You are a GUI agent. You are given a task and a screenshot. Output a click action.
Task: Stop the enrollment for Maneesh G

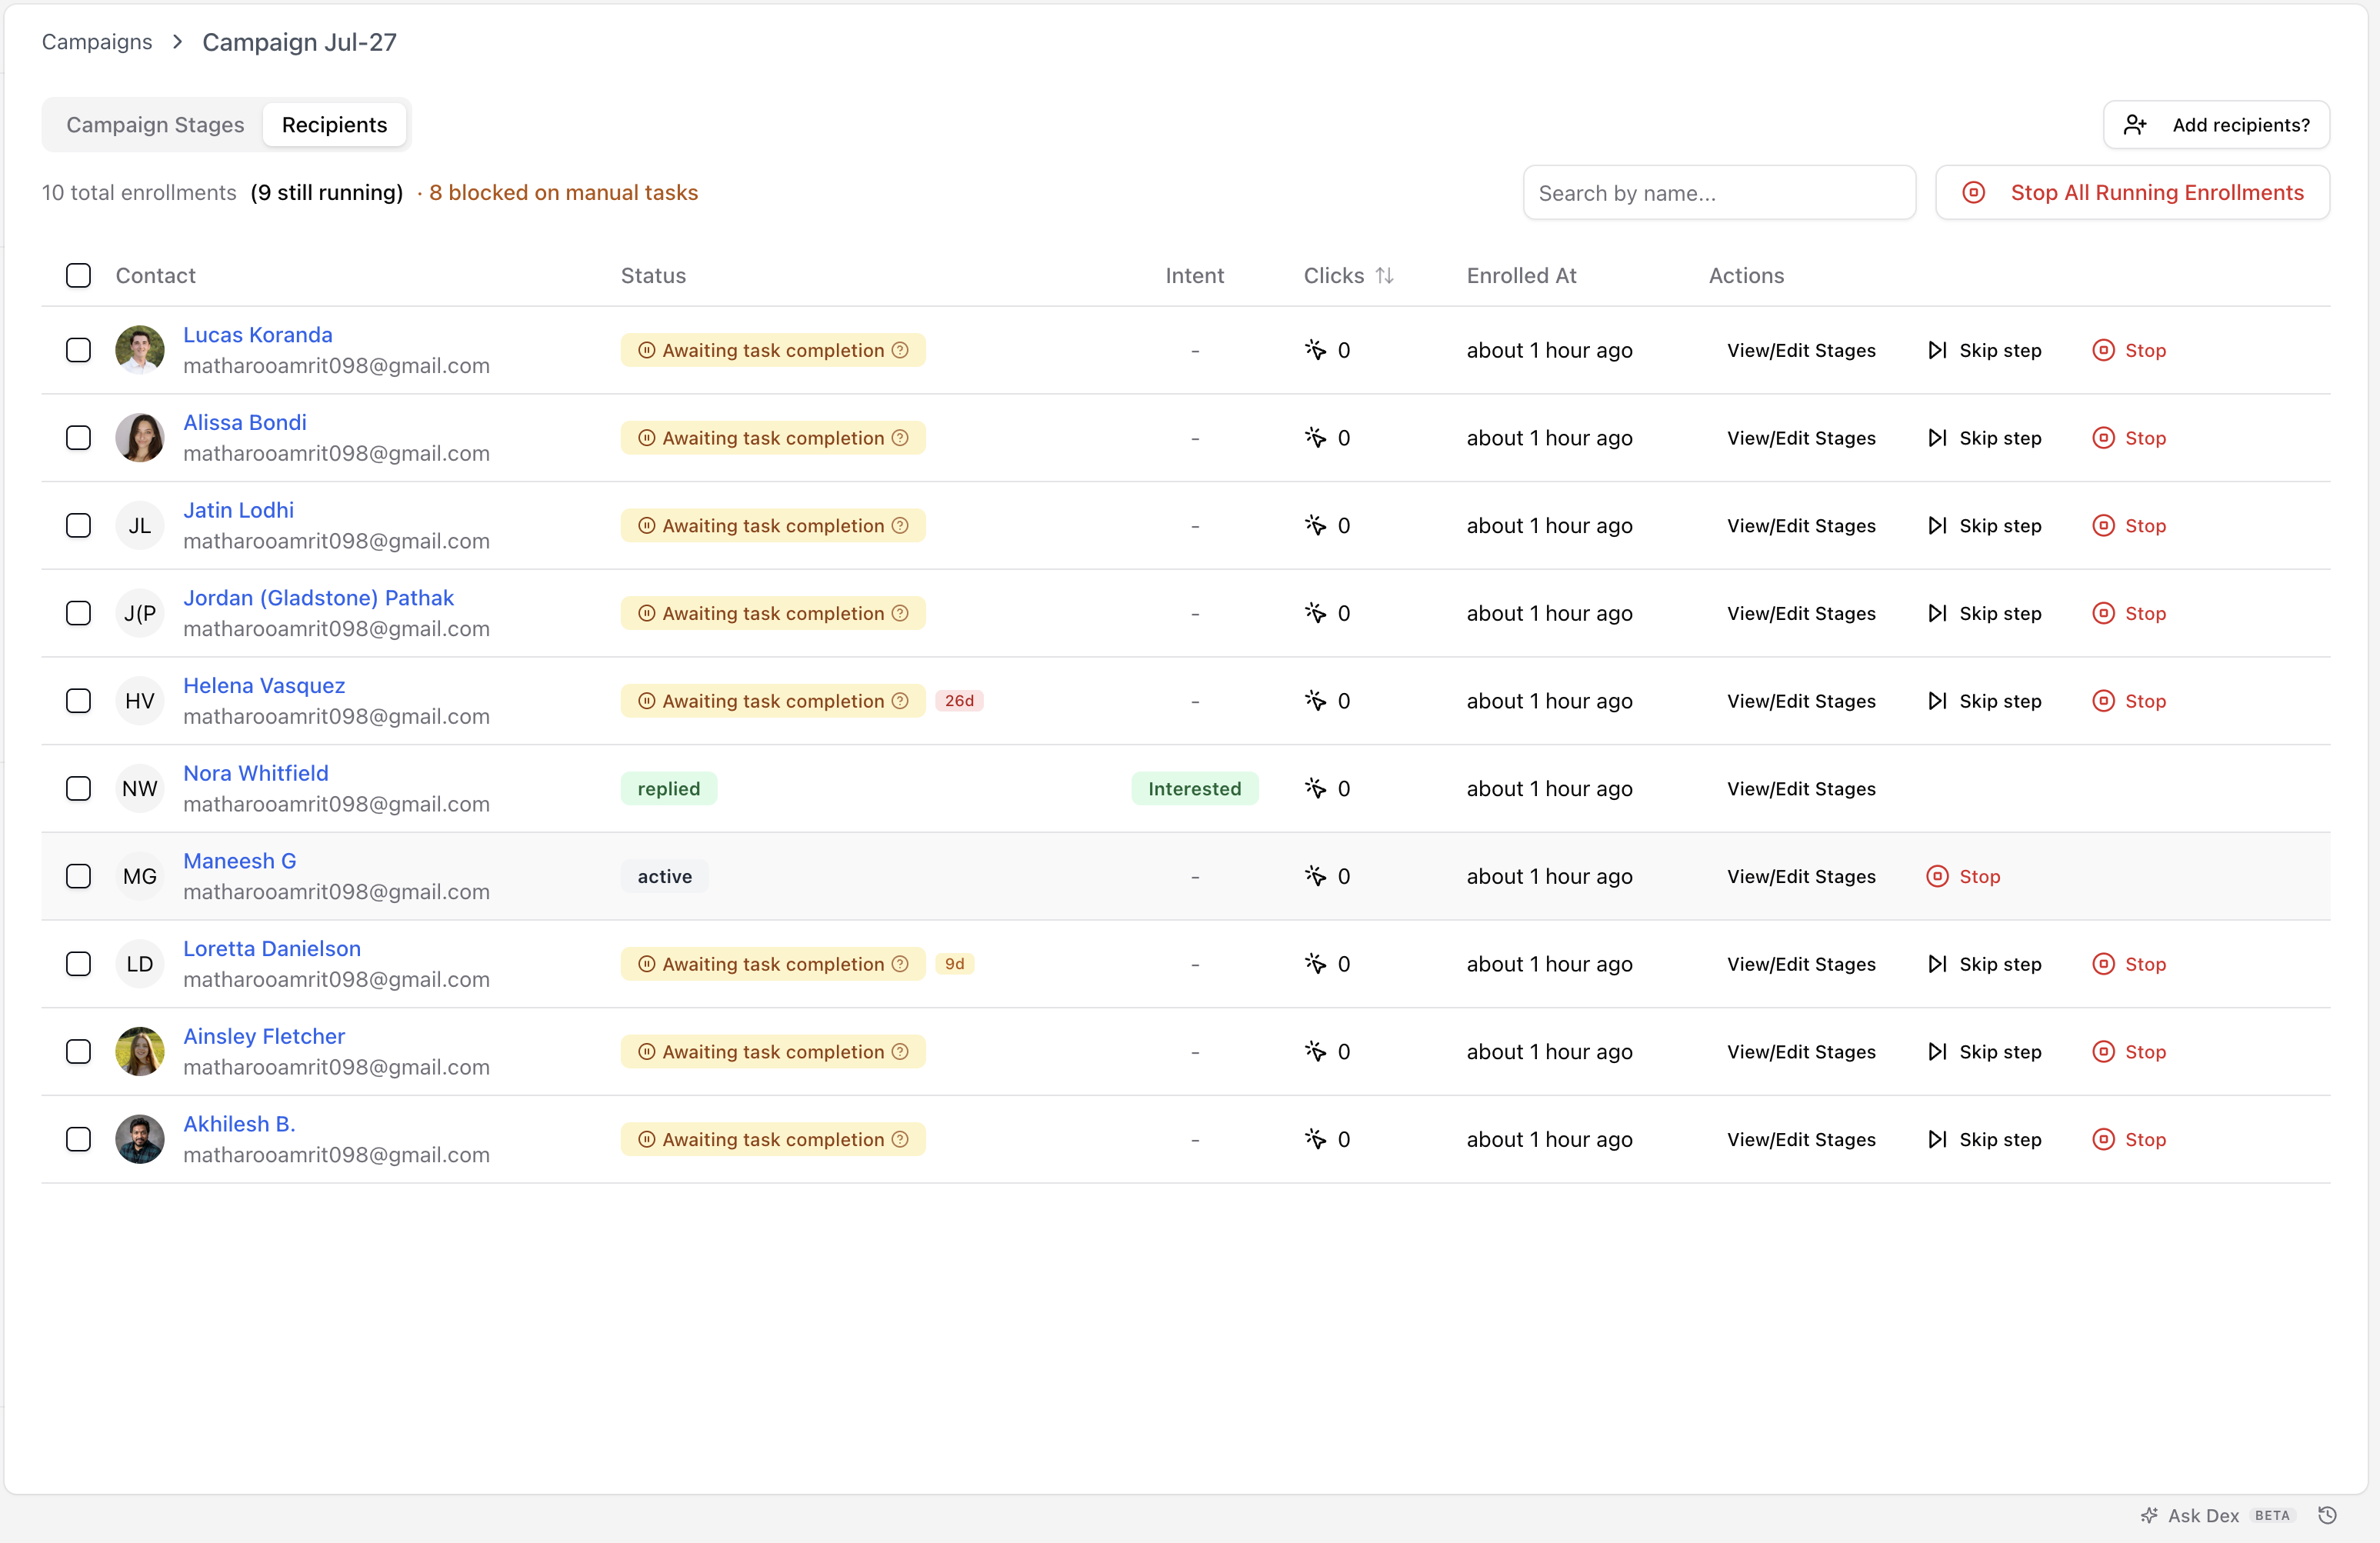(x=1963, y=876)
